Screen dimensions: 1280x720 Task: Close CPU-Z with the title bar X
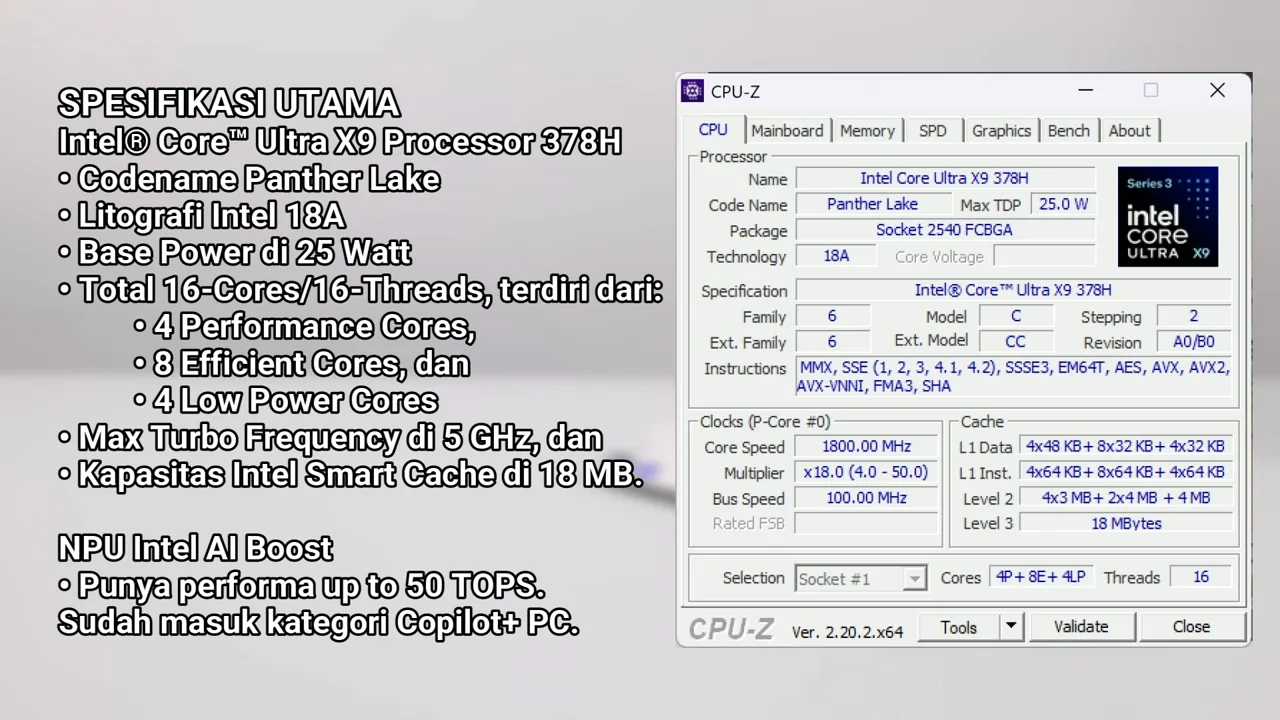click(x=1217, y=91)
